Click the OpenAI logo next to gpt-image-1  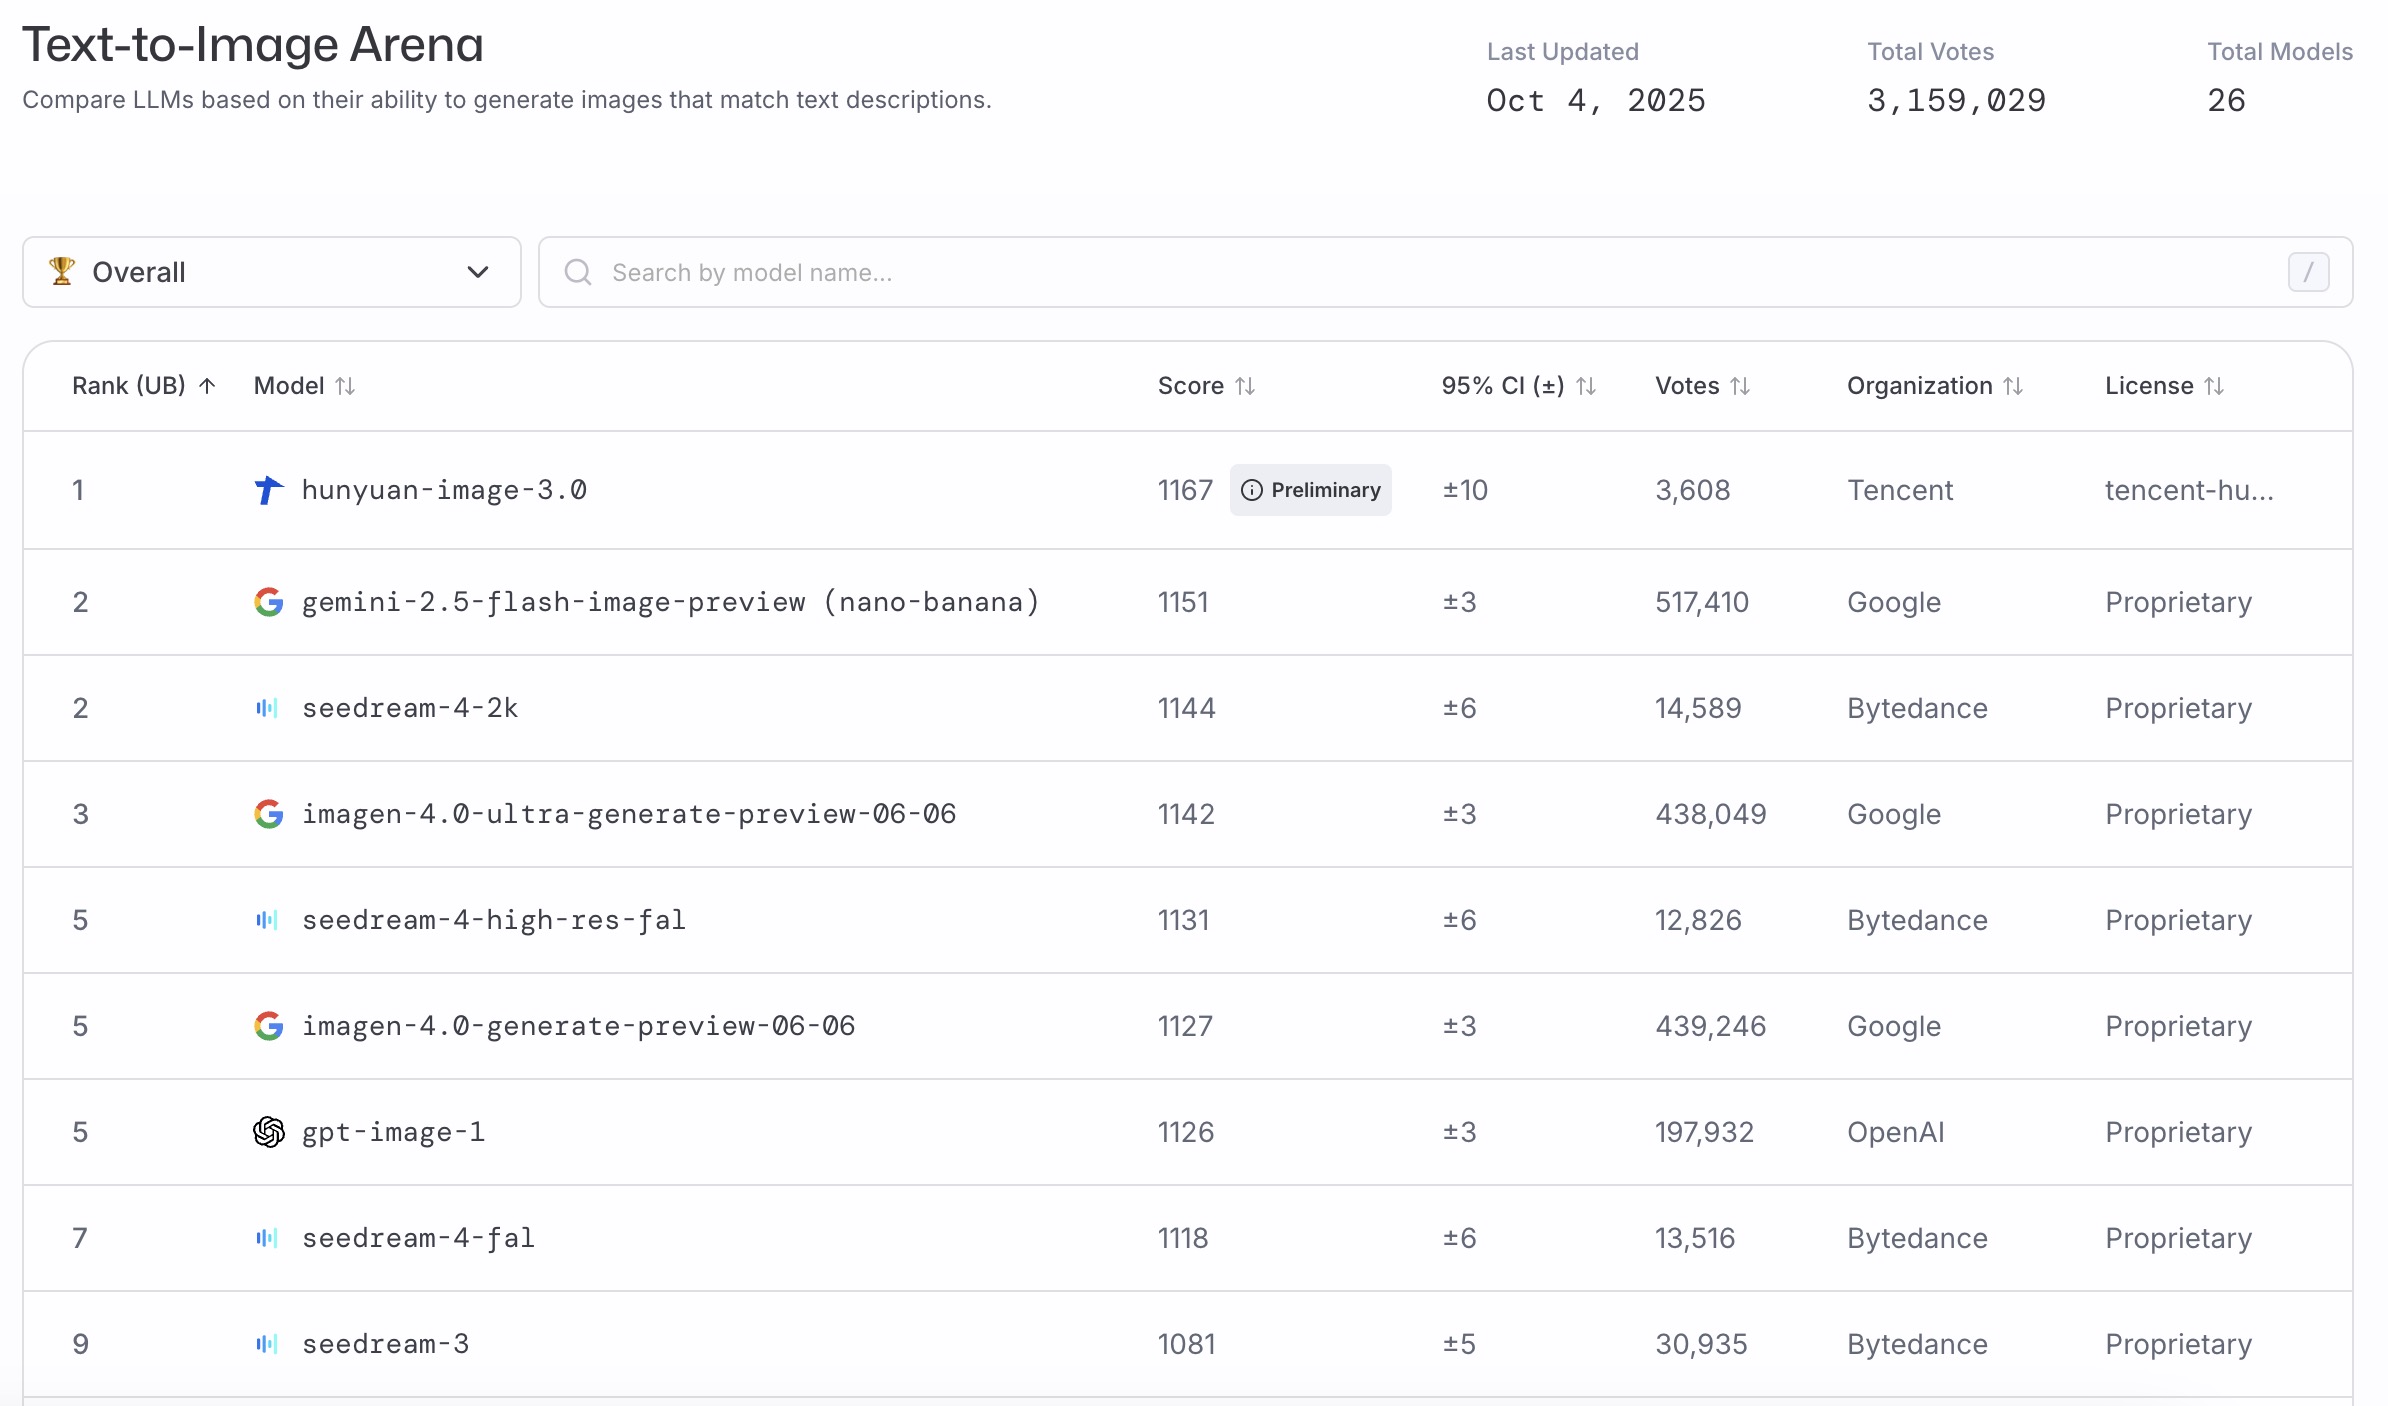point(268,1132)
